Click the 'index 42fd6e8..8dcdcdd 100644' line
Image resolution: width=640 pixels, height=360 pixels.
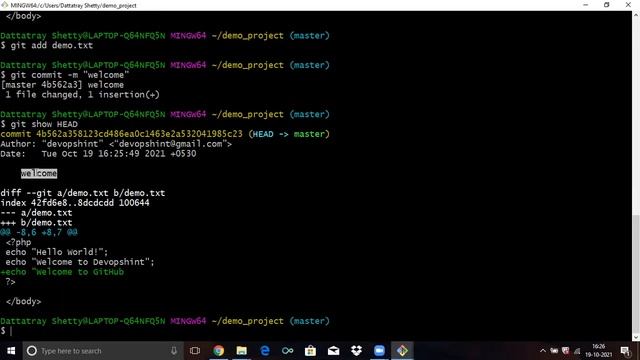tap(75, 203)
